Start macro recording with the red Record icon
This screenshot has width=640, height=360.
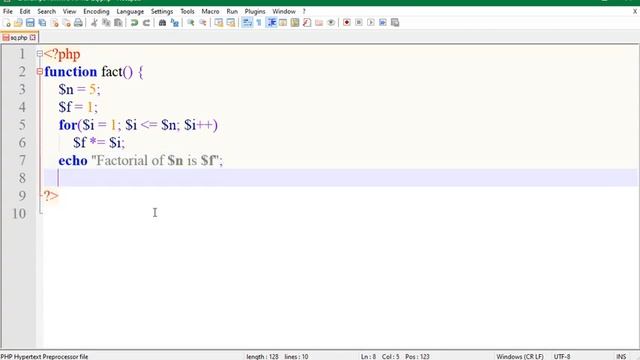click(x=347, y=23)
